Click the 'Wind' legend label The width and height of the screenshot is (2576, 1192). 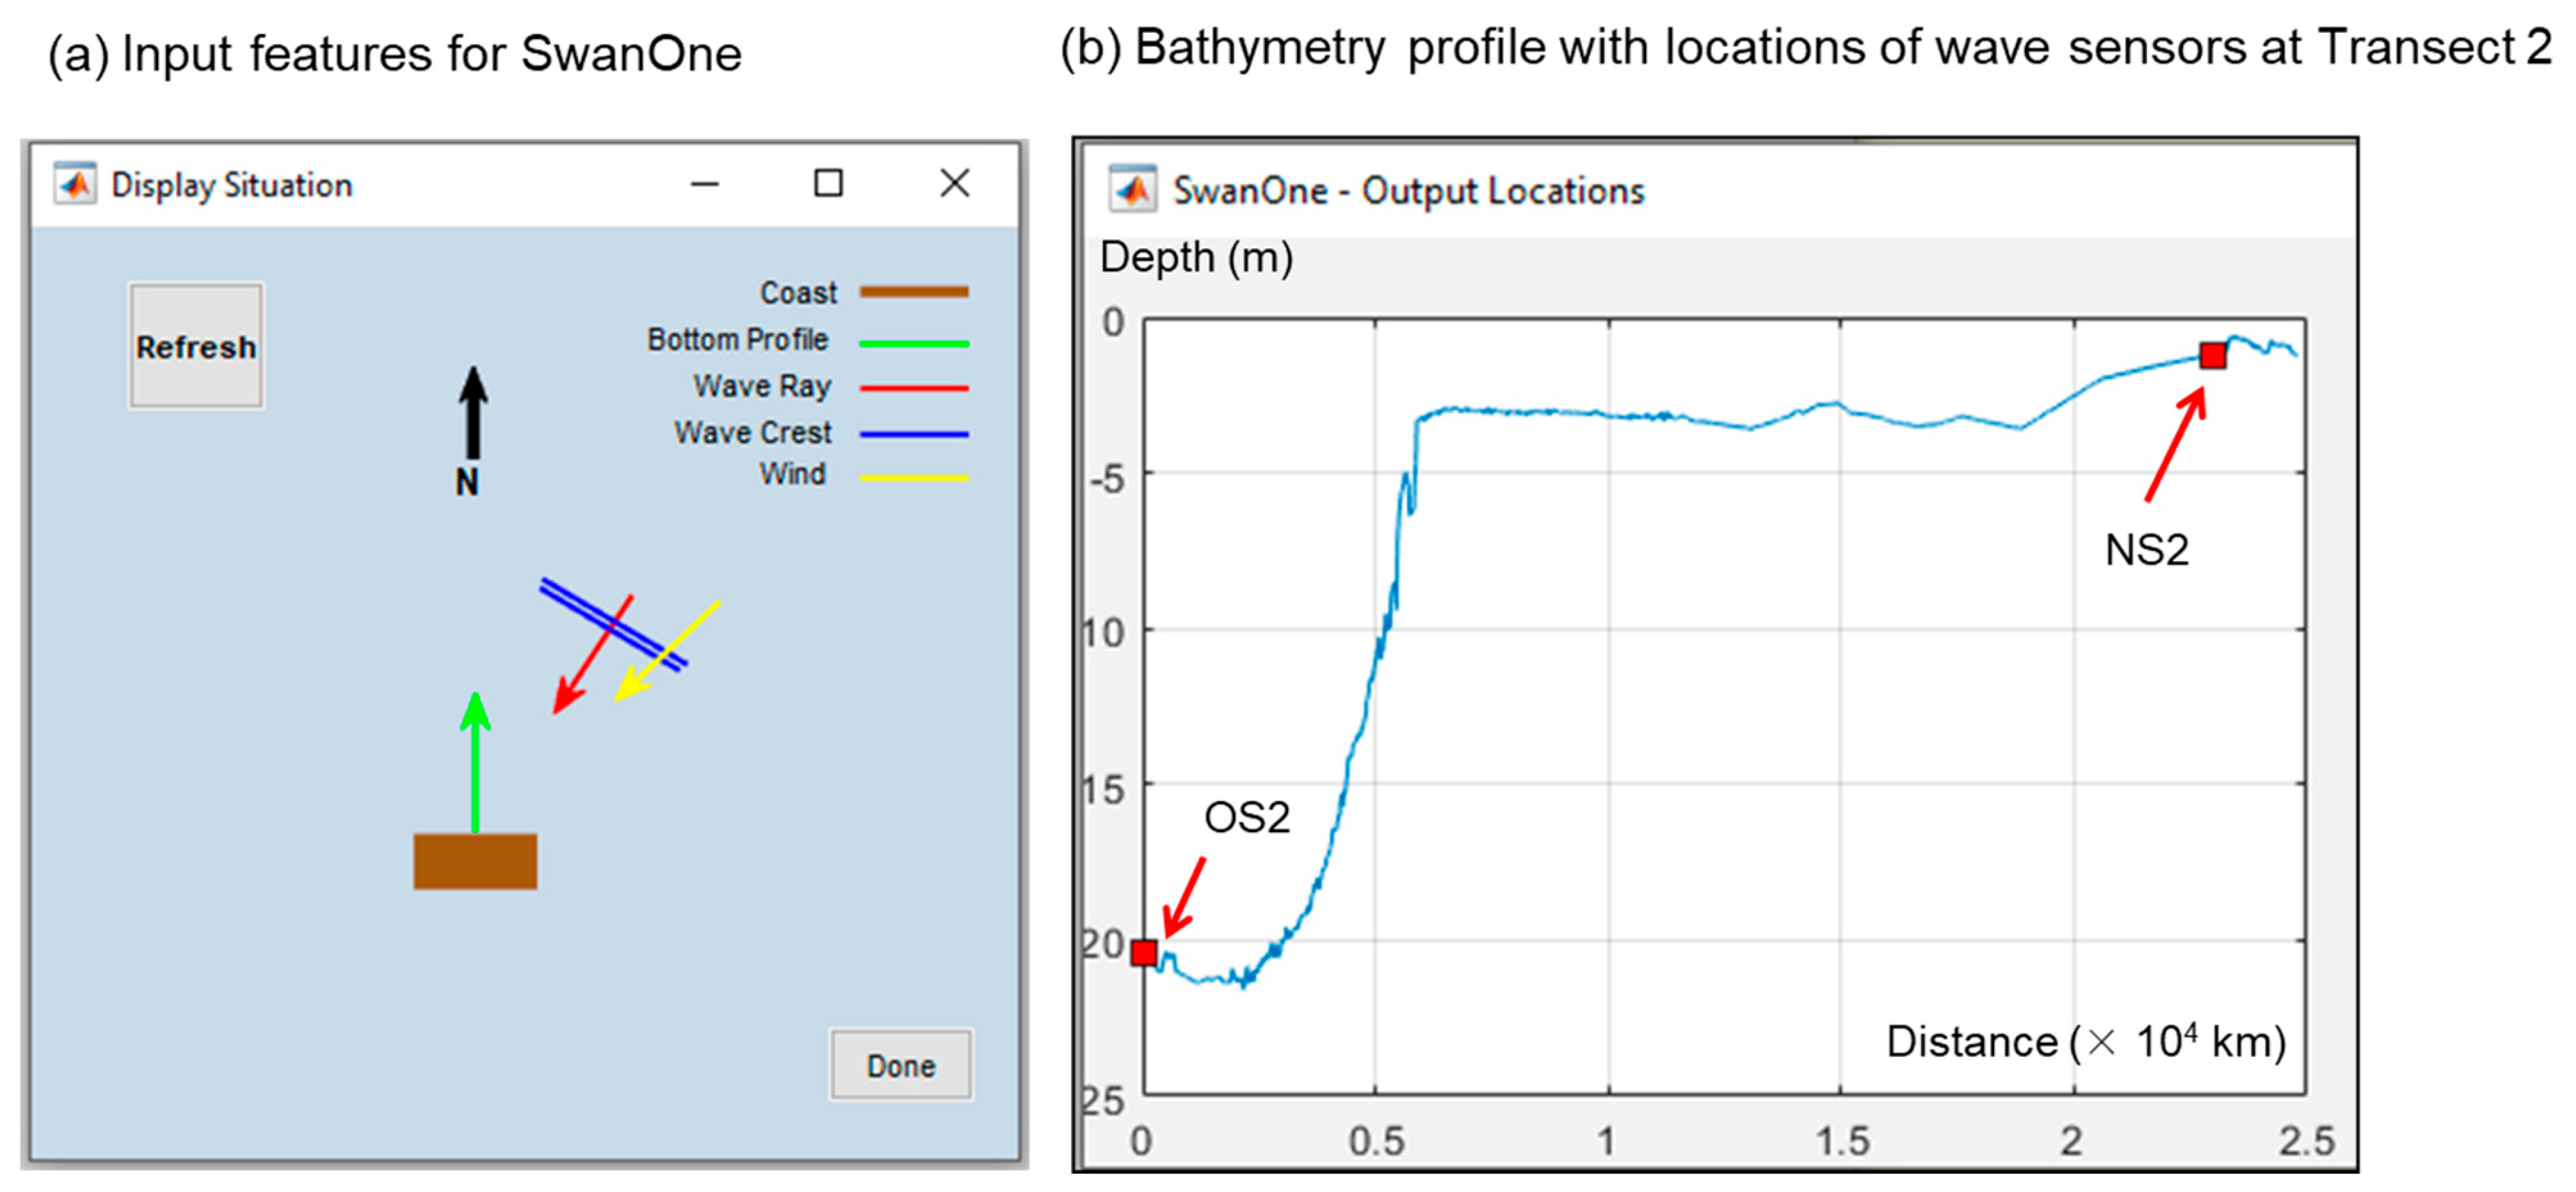[x=792, y=474]
